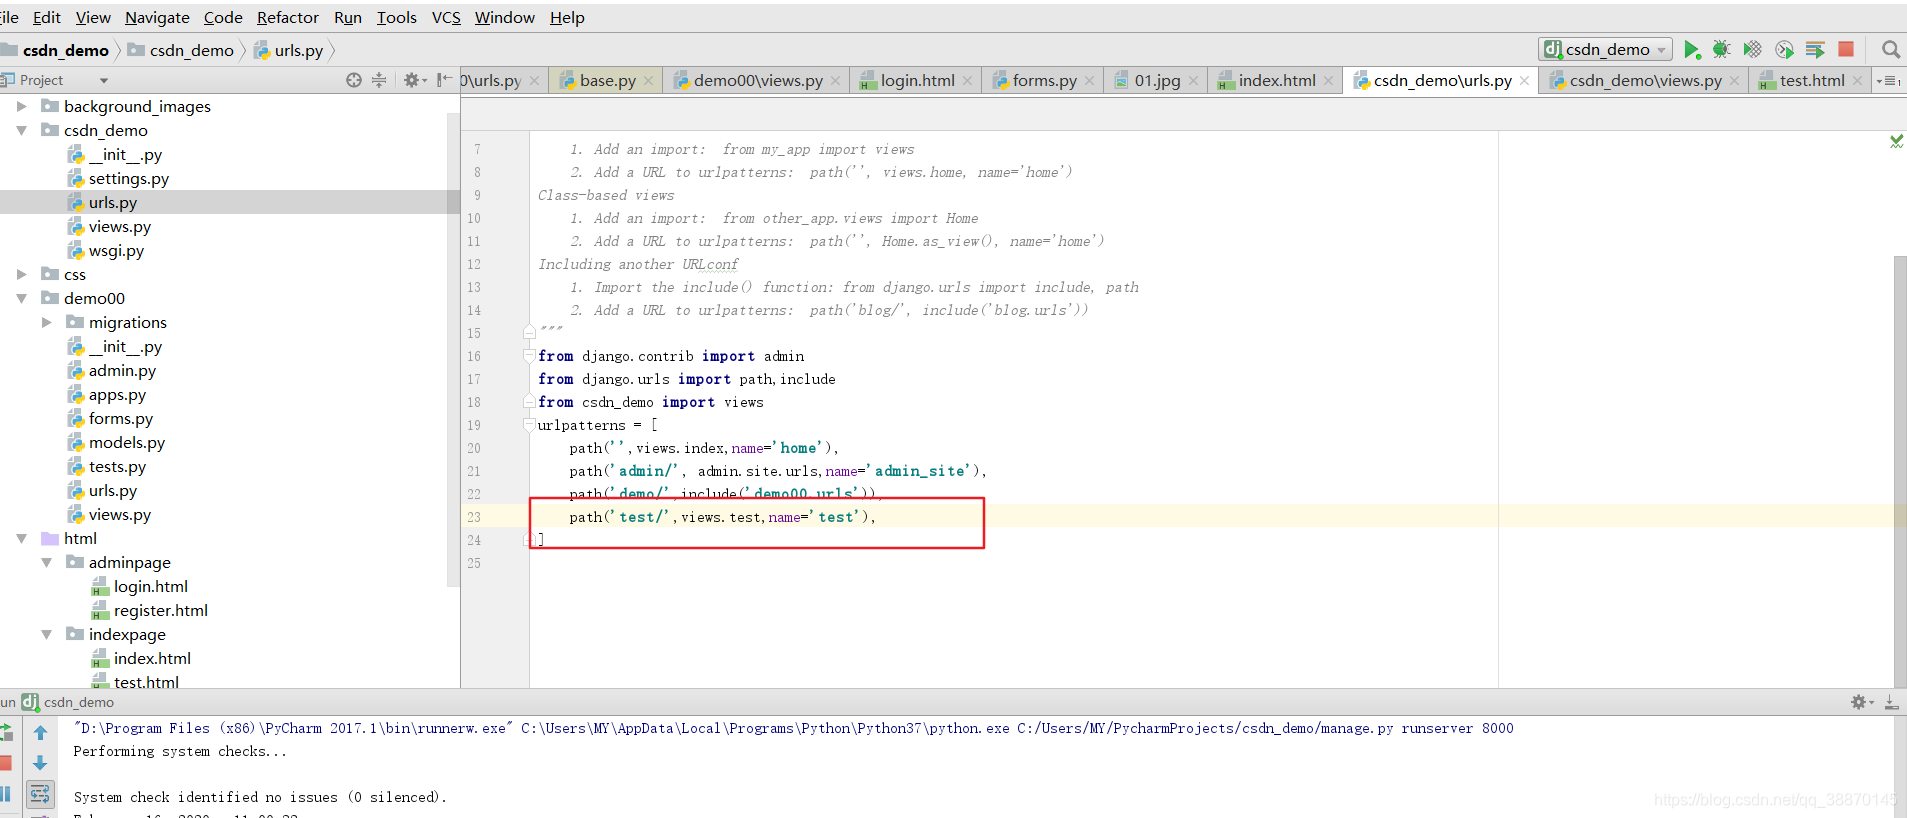The image size is (1907, 818).
Task: Click the inspection checkmark indicator
Action: tap(1896, 141)
